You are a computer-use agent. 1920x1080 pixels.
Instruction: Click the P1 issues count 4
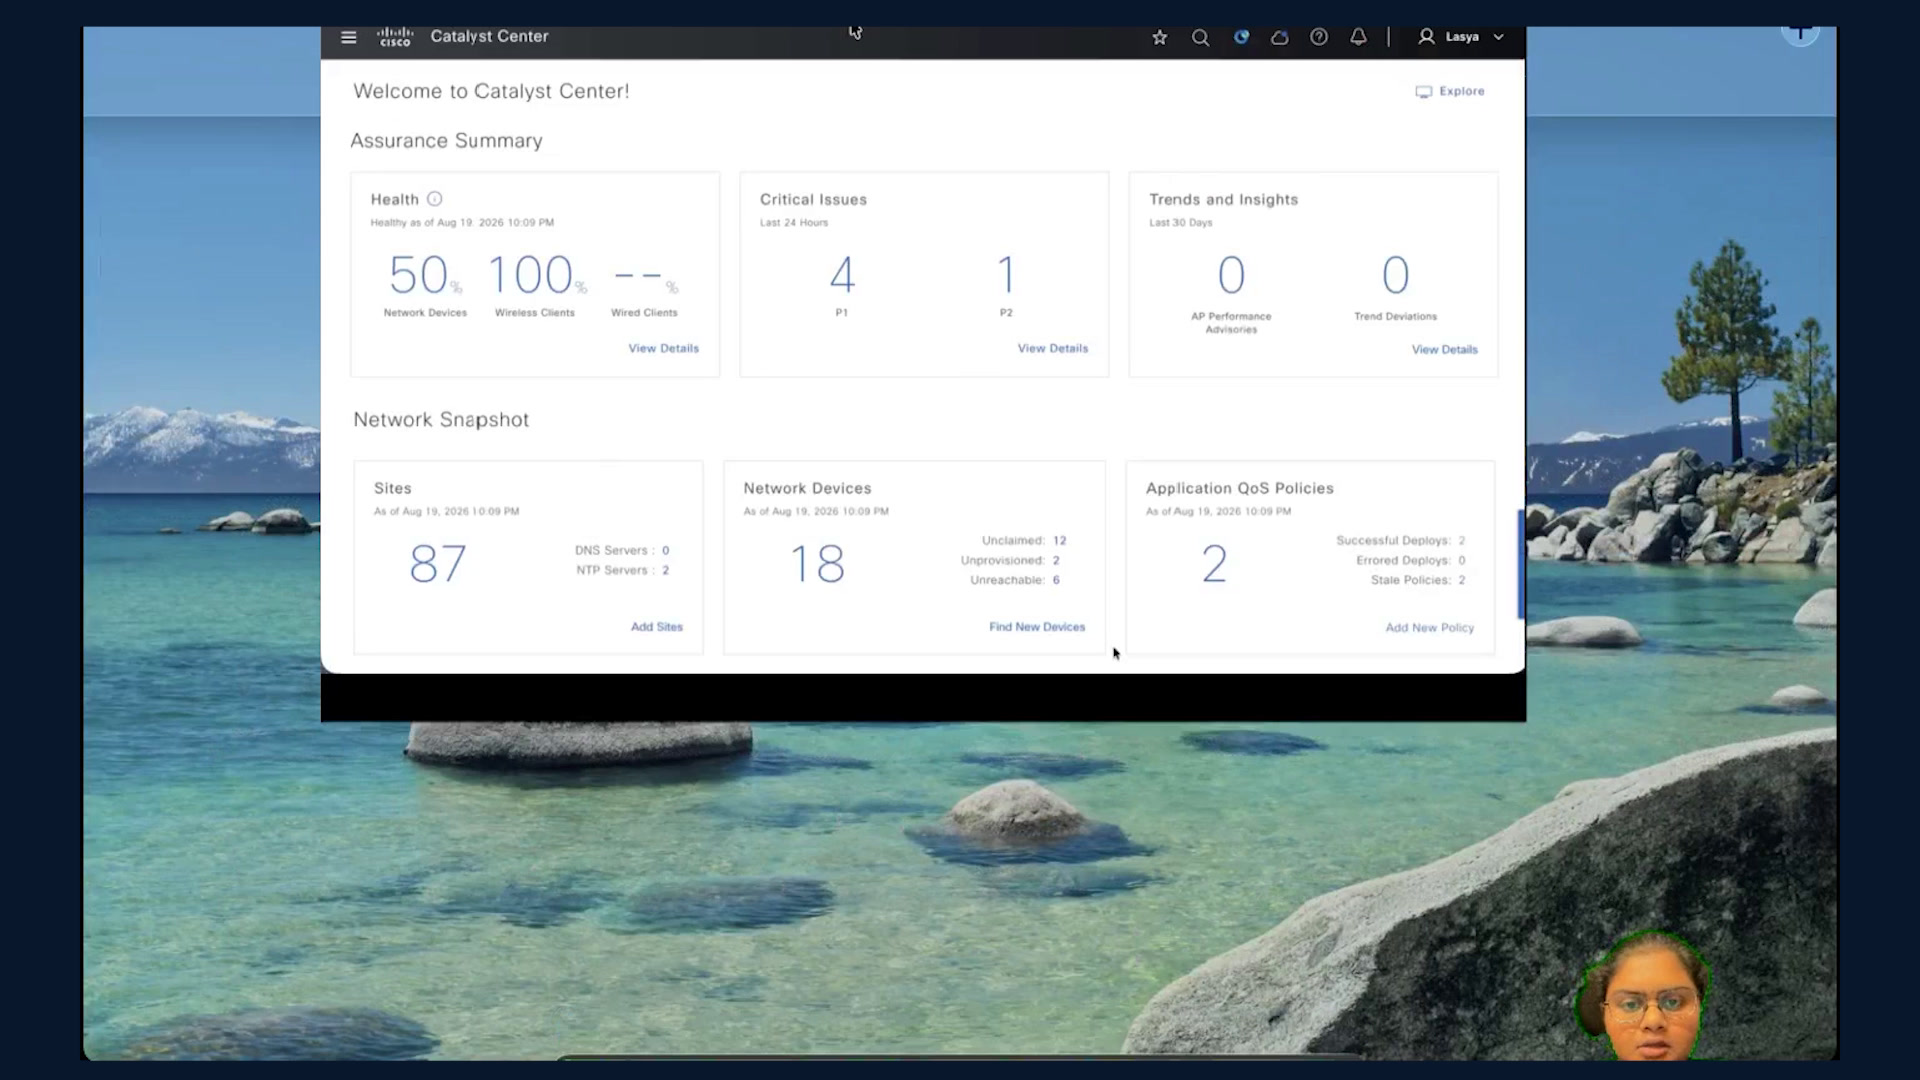point(842,274)
